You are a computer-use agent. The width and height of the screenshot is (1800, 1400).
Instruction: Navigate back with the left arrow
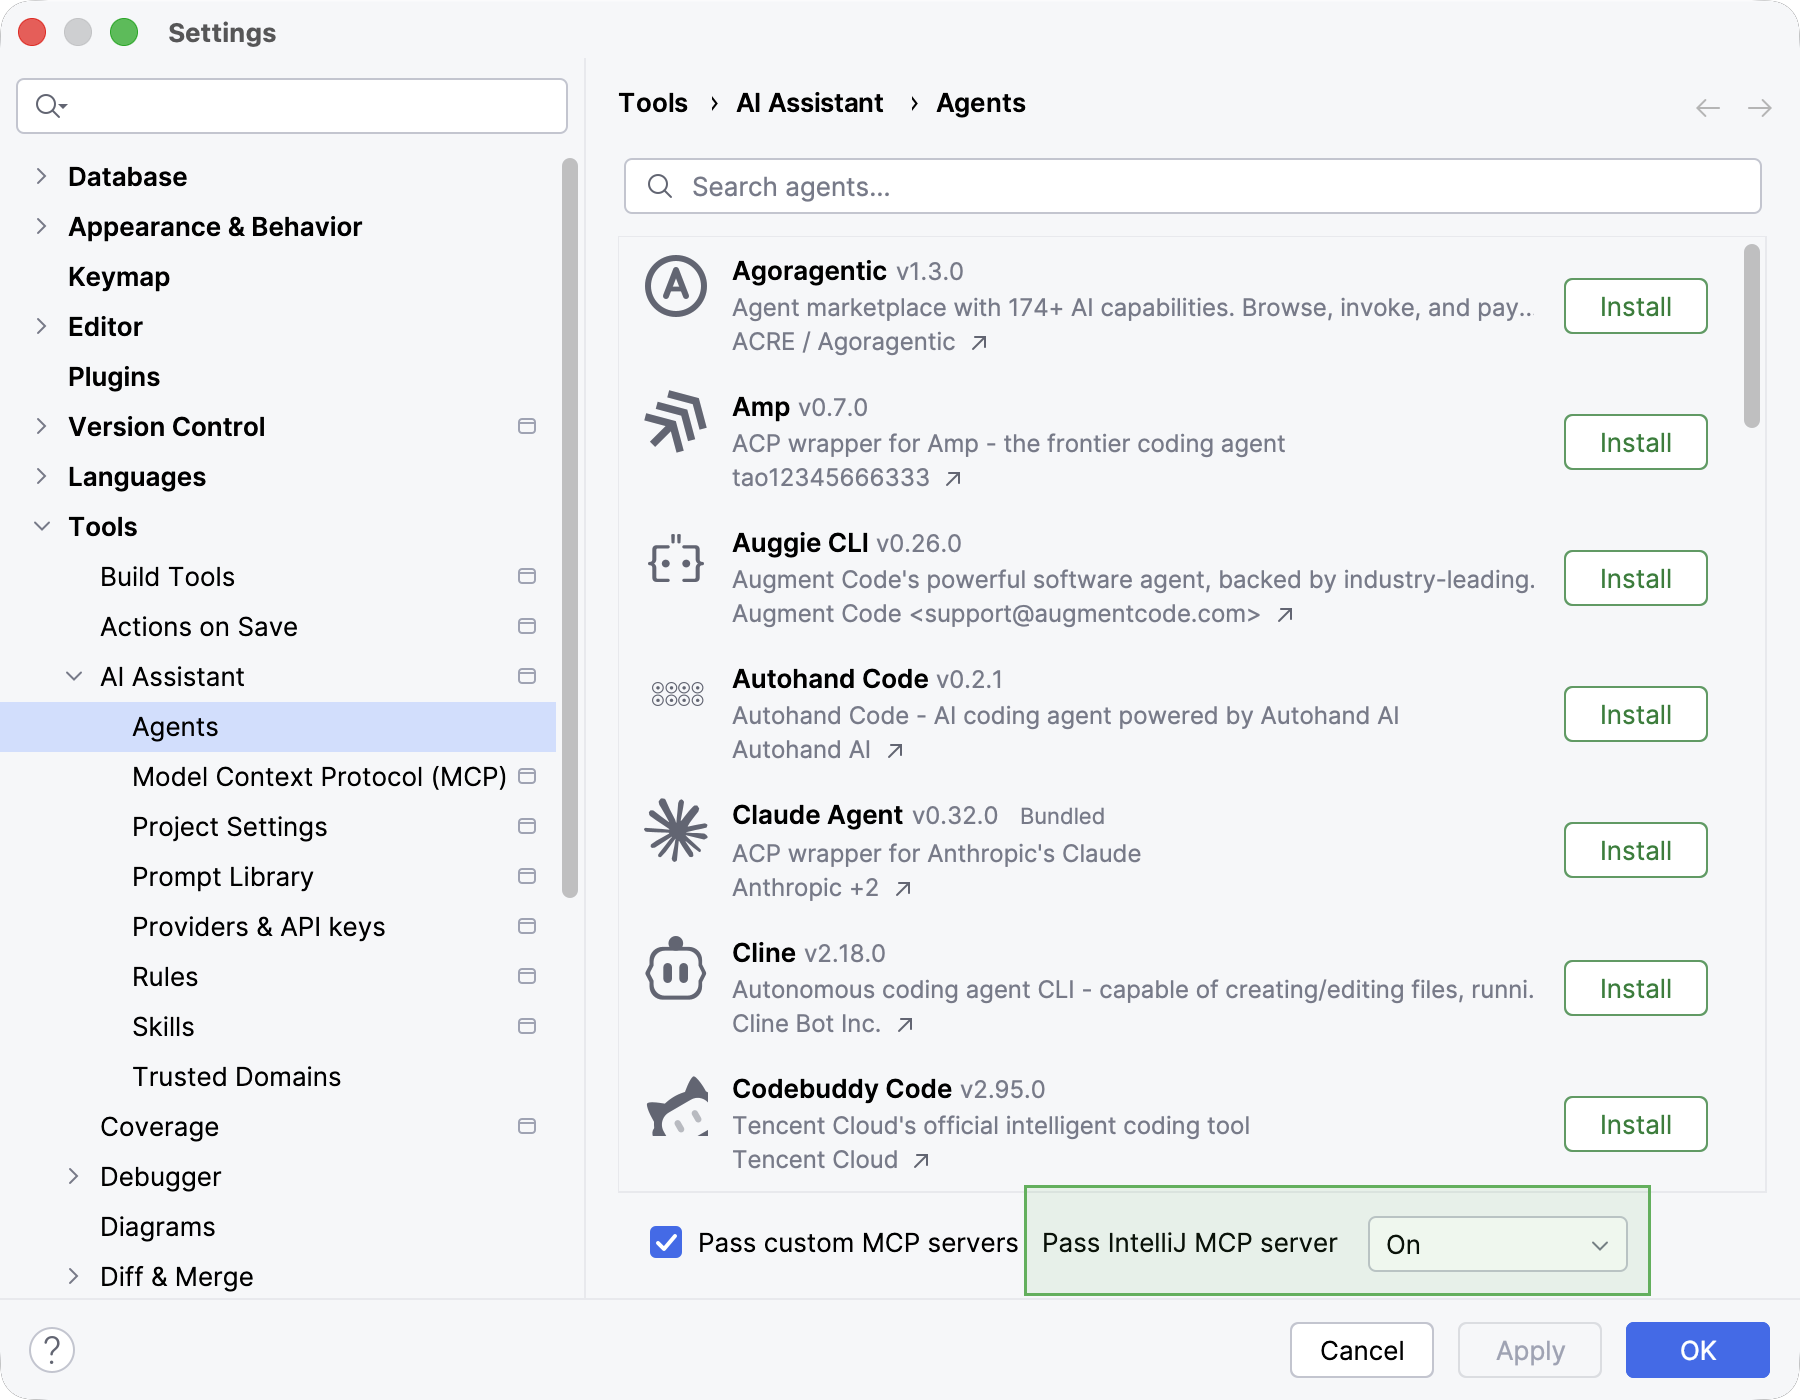(x=1708, y=107)
